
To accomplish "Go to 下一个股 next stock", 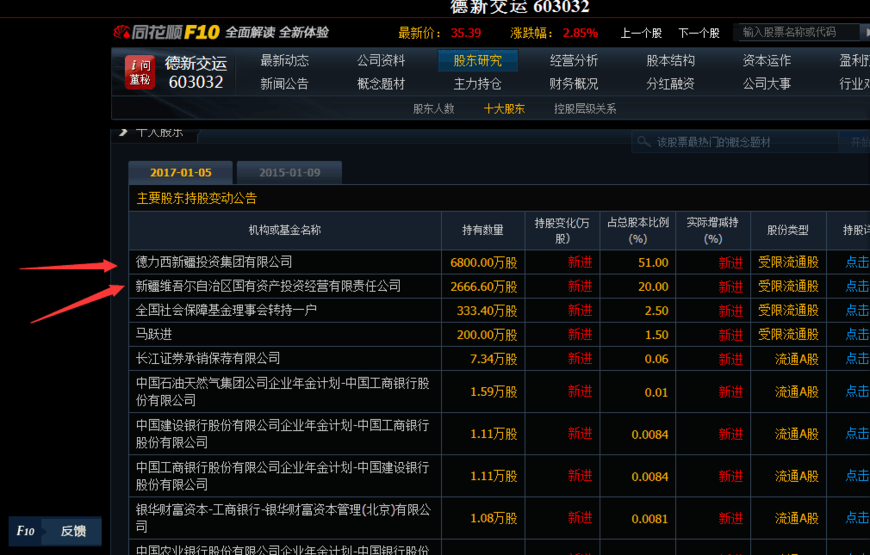I will (699, 33).
